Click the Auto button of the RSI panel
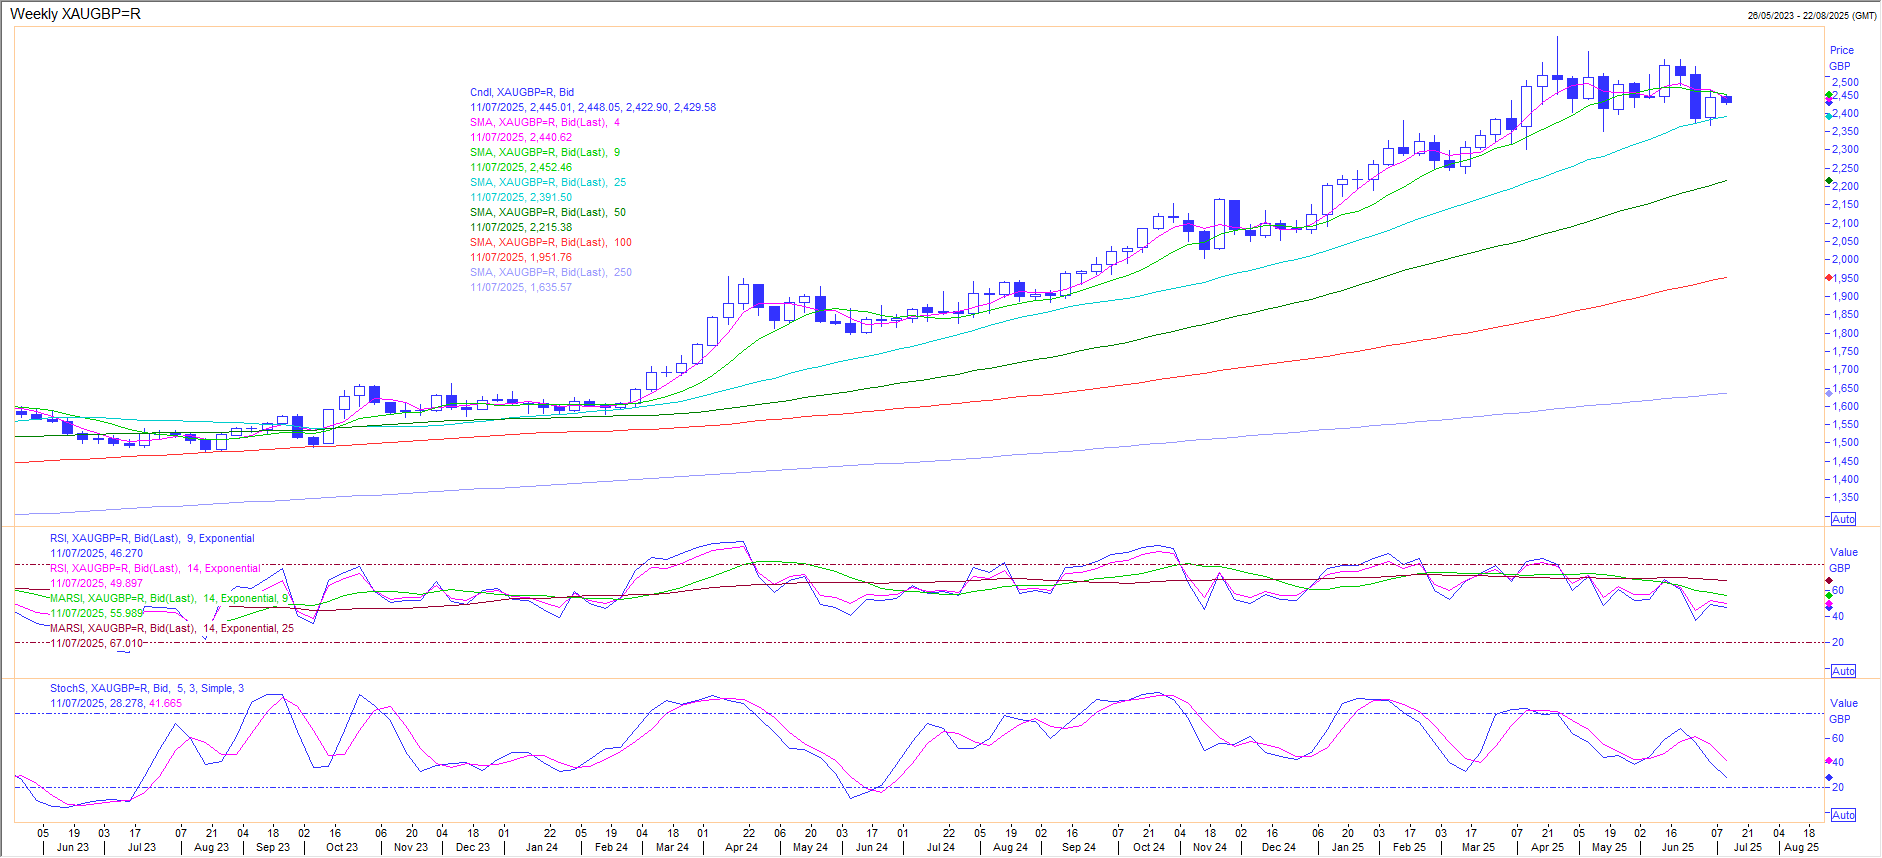 1843,671
